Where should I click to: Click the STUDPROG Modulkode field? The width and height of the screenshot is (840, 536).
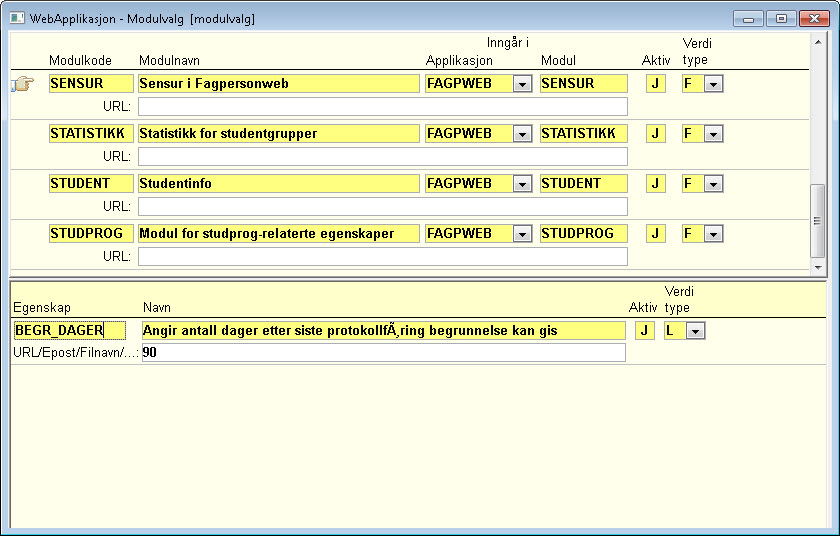pyautogui.click(x=91, y=233)
